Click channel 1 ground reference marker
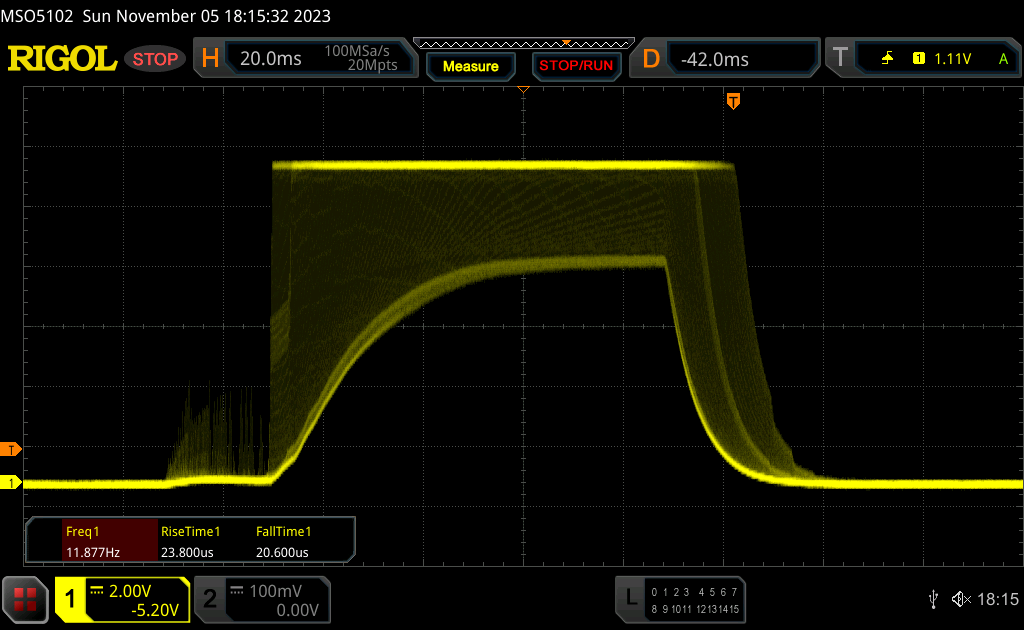1024x630 pixels. tap(12, 483)
